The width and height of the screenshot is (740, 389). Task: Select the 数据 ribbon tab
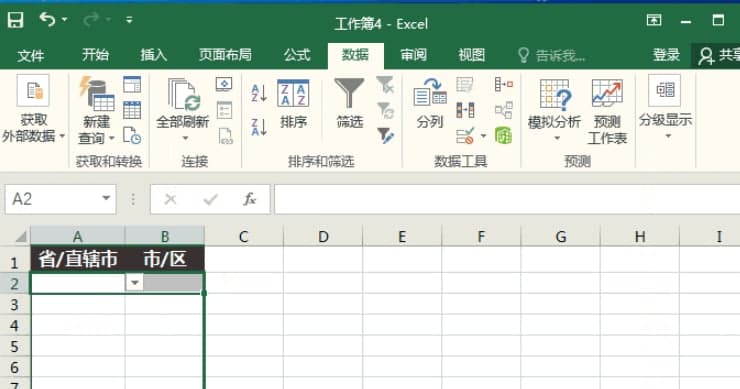355,55
